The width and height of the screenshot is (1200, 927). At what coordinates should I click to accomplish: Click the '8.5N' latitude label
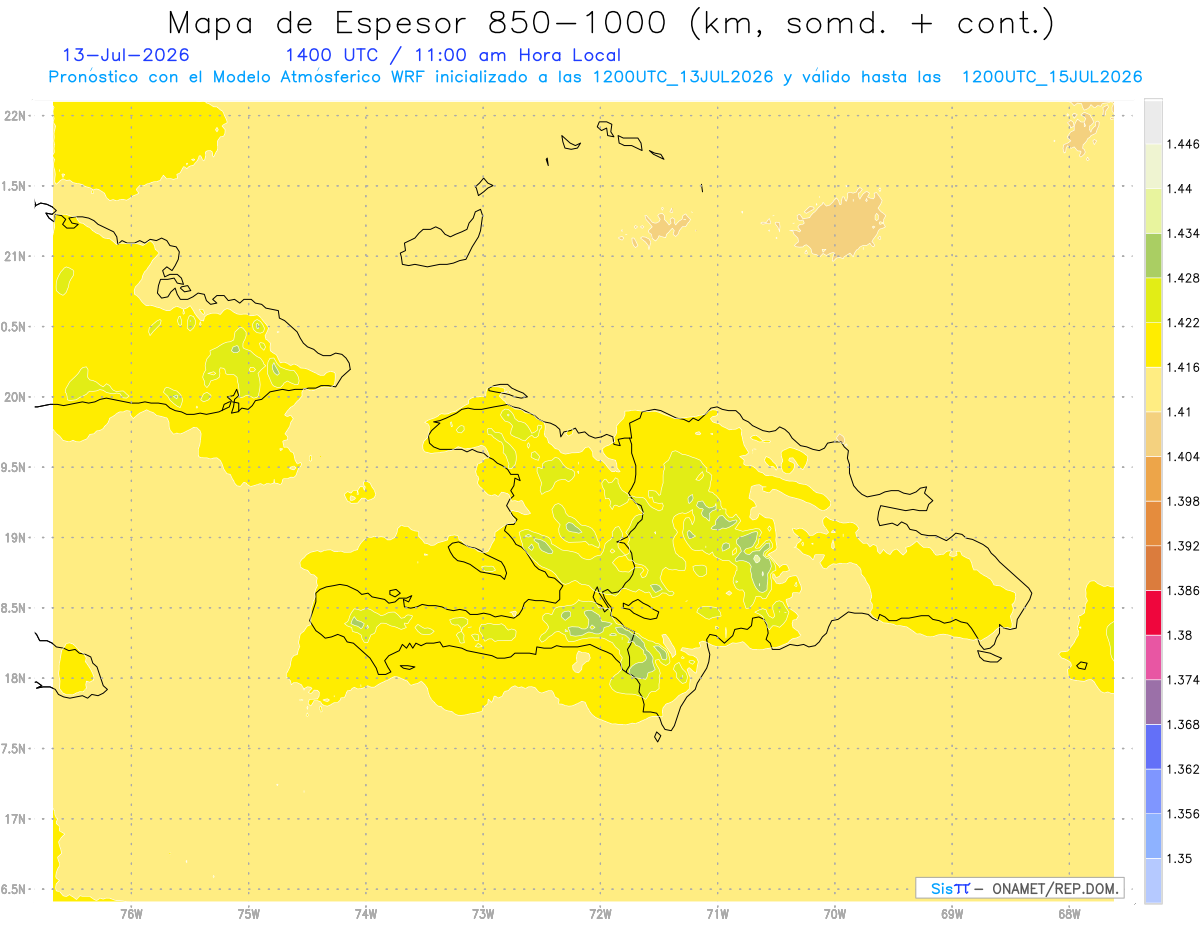coord(14,608)
